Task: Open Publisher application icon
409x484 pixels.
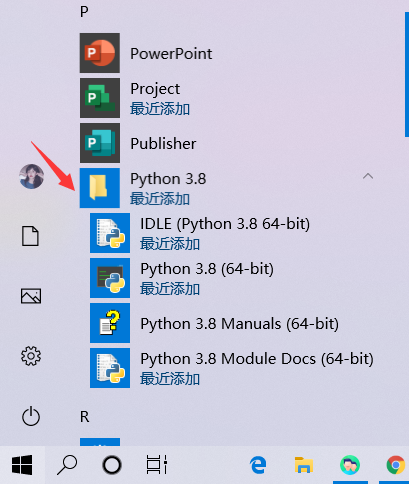Action: click(100, 143)
